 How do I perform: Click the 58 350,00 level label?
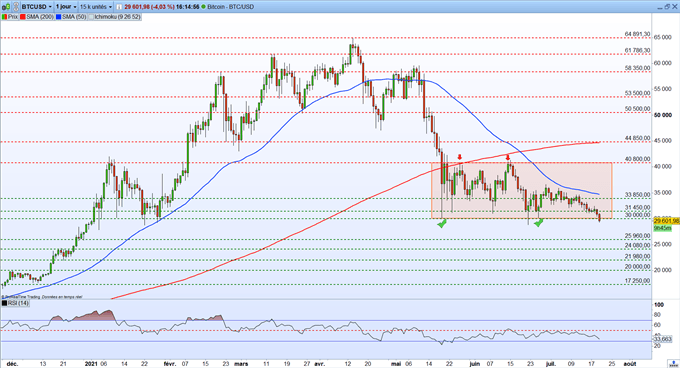pos(638,68)
